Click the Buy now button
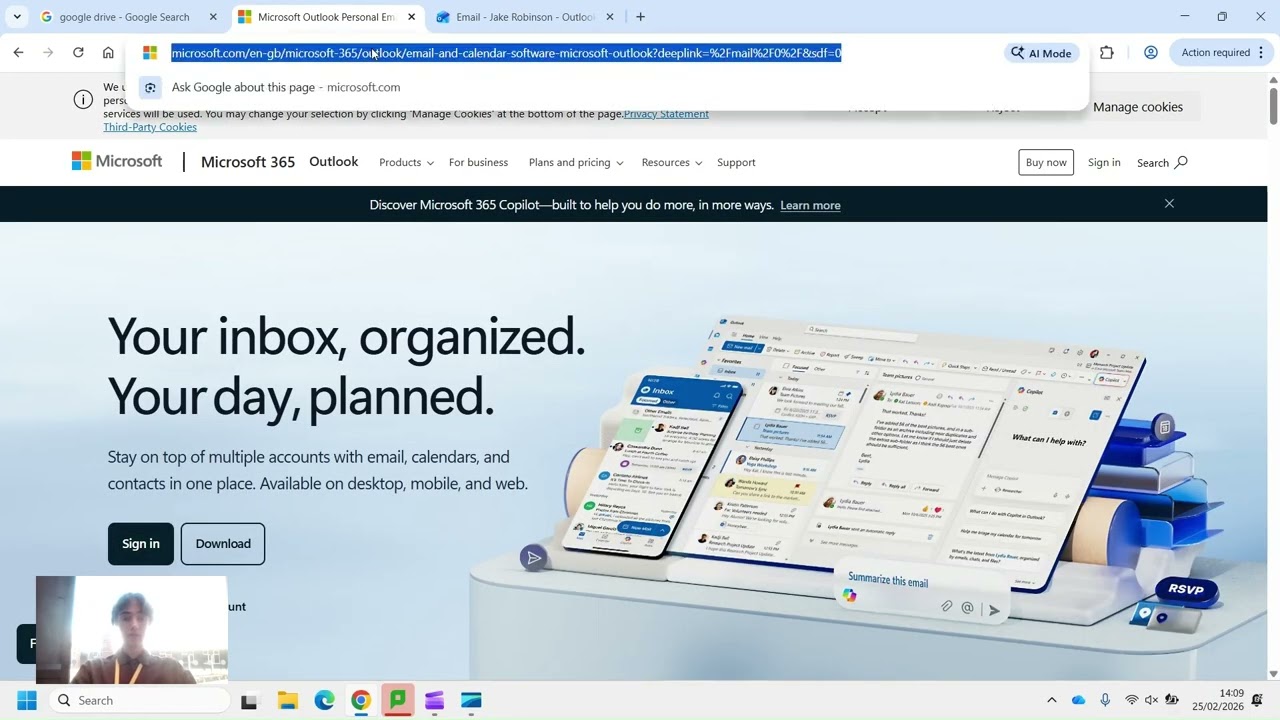This screenshot has width=1280, height=720. click(1046, 162)
